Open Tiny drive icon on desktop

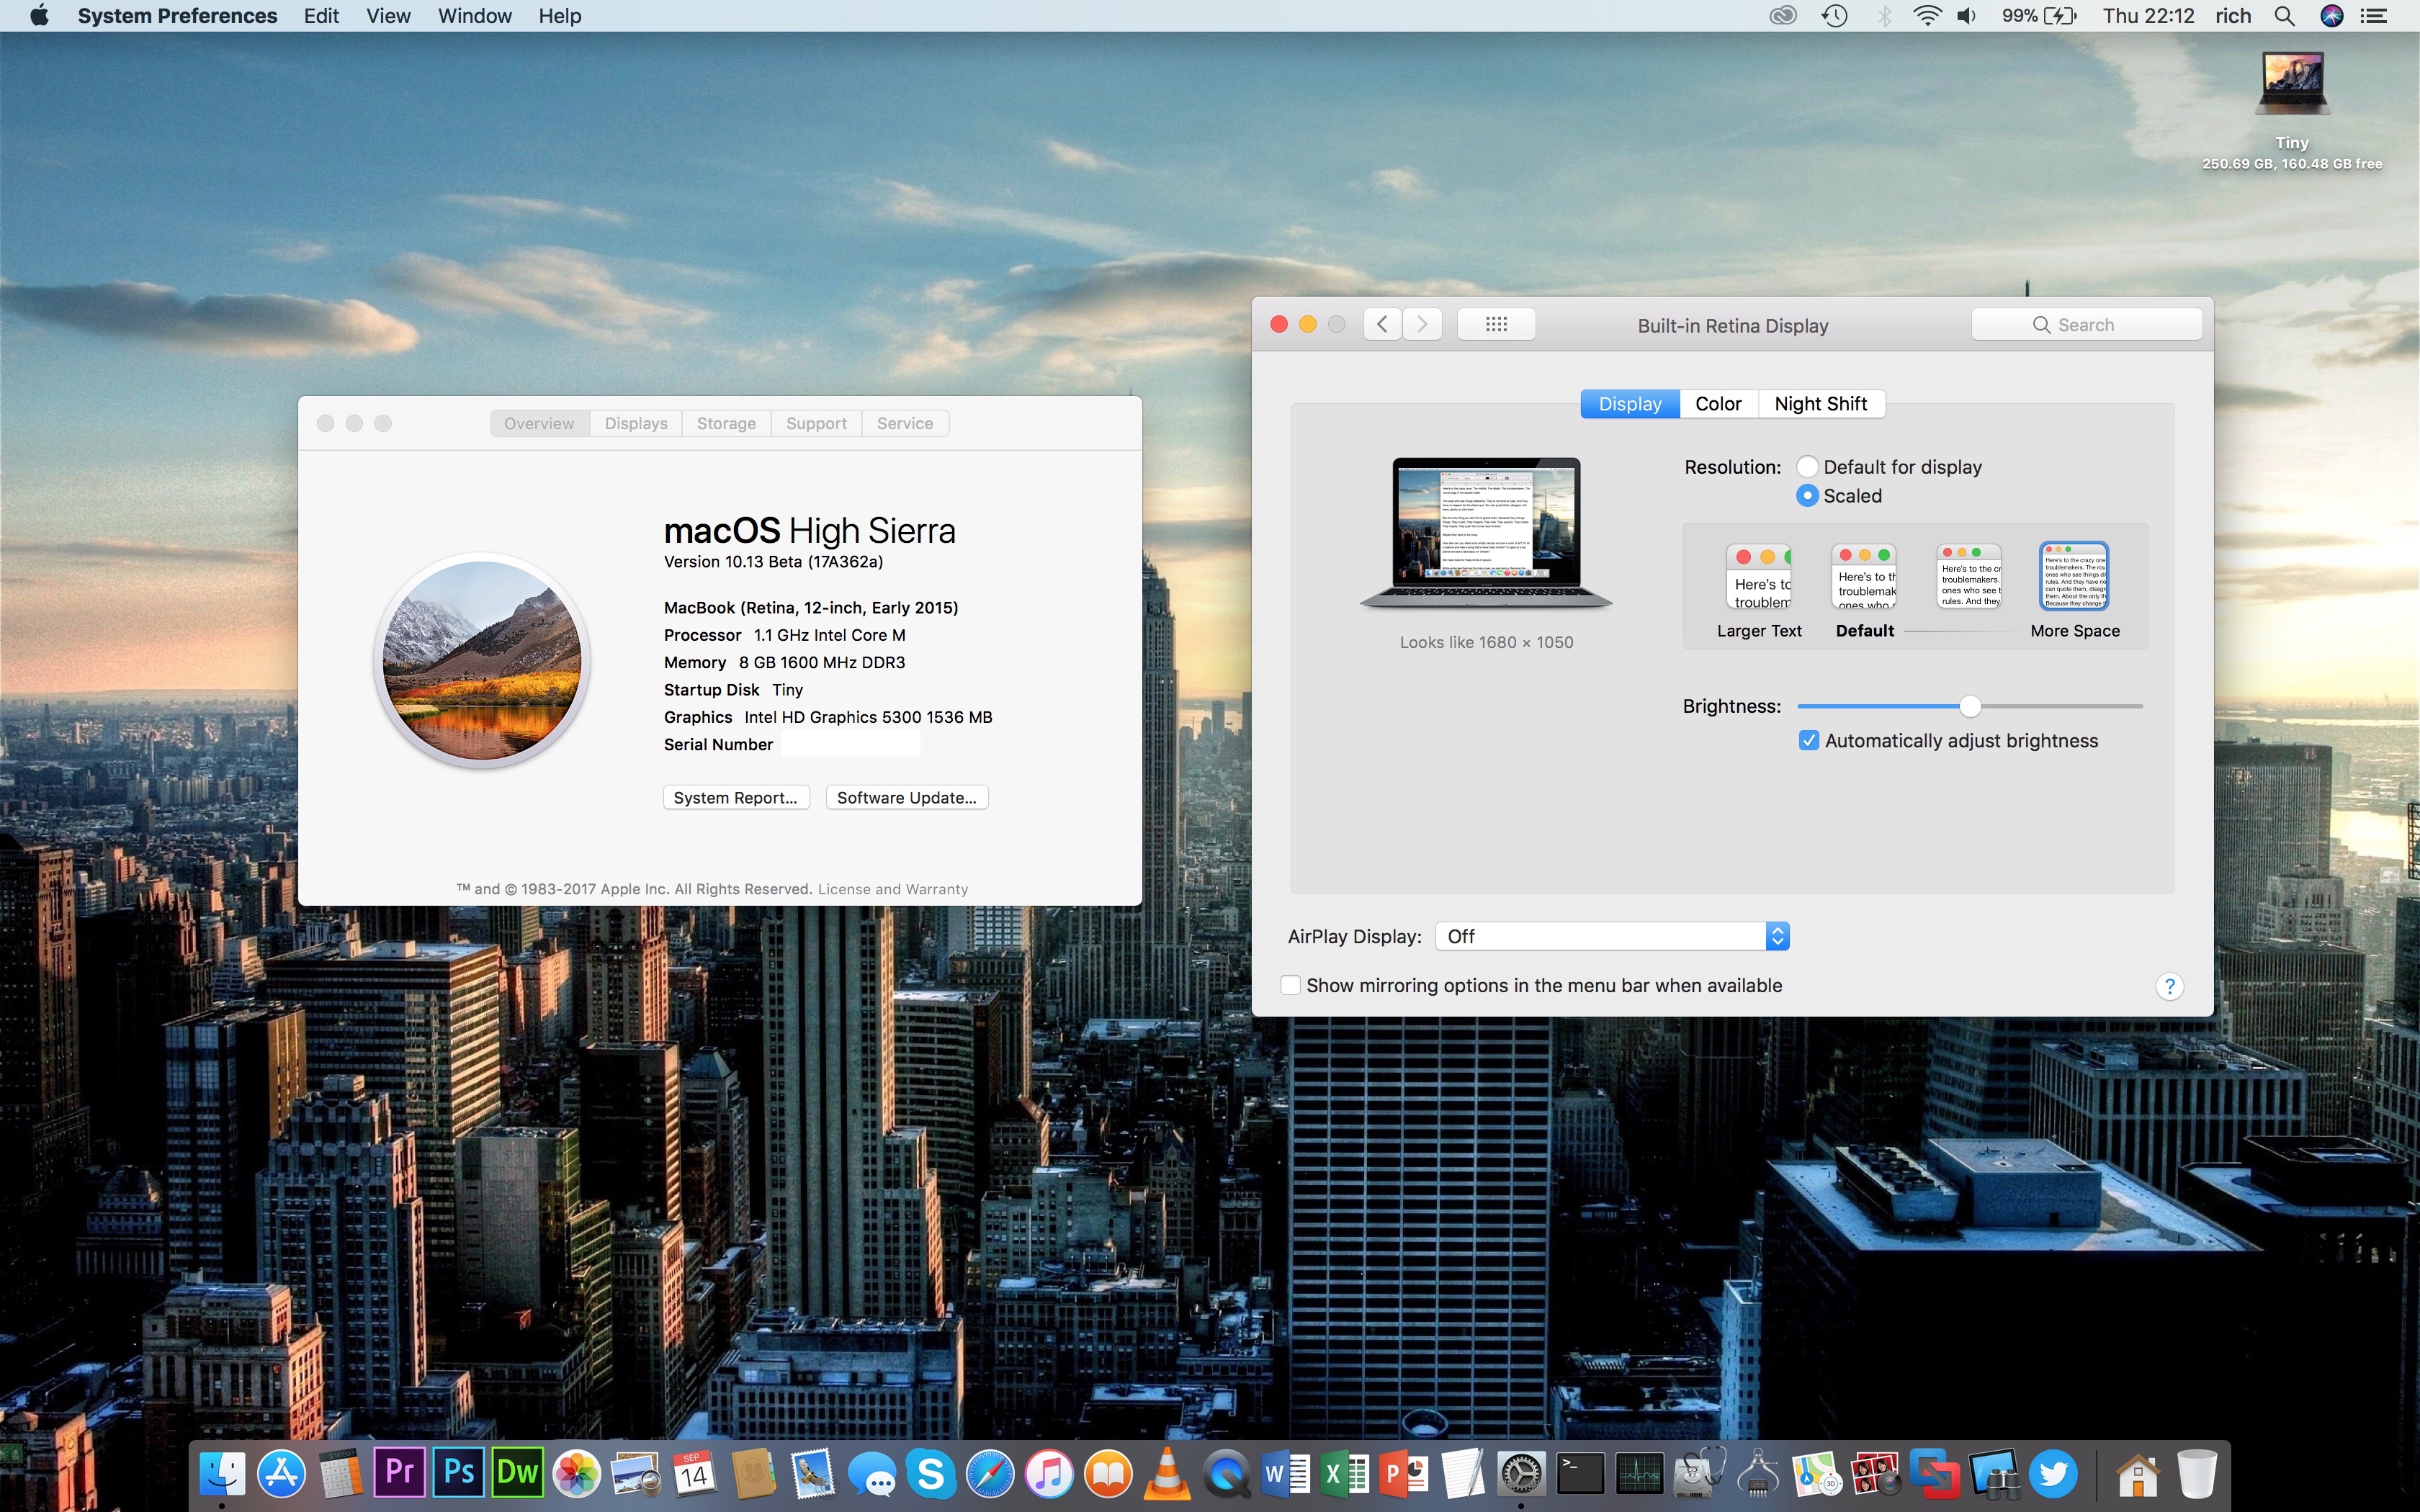tap(2292, 85)
